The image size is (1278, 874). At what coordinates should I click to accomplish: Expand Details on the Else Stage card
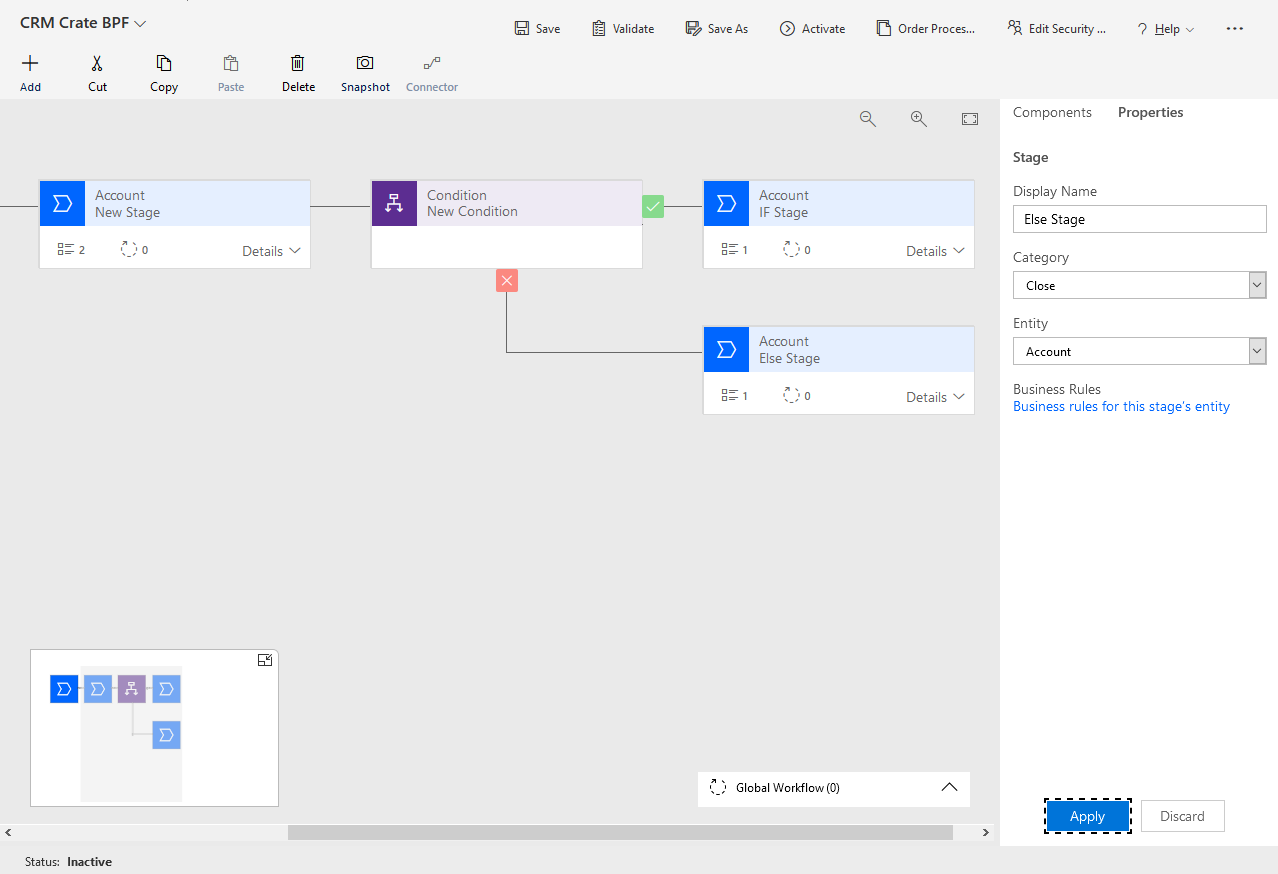pyautogui.click(x=934, y=396)
